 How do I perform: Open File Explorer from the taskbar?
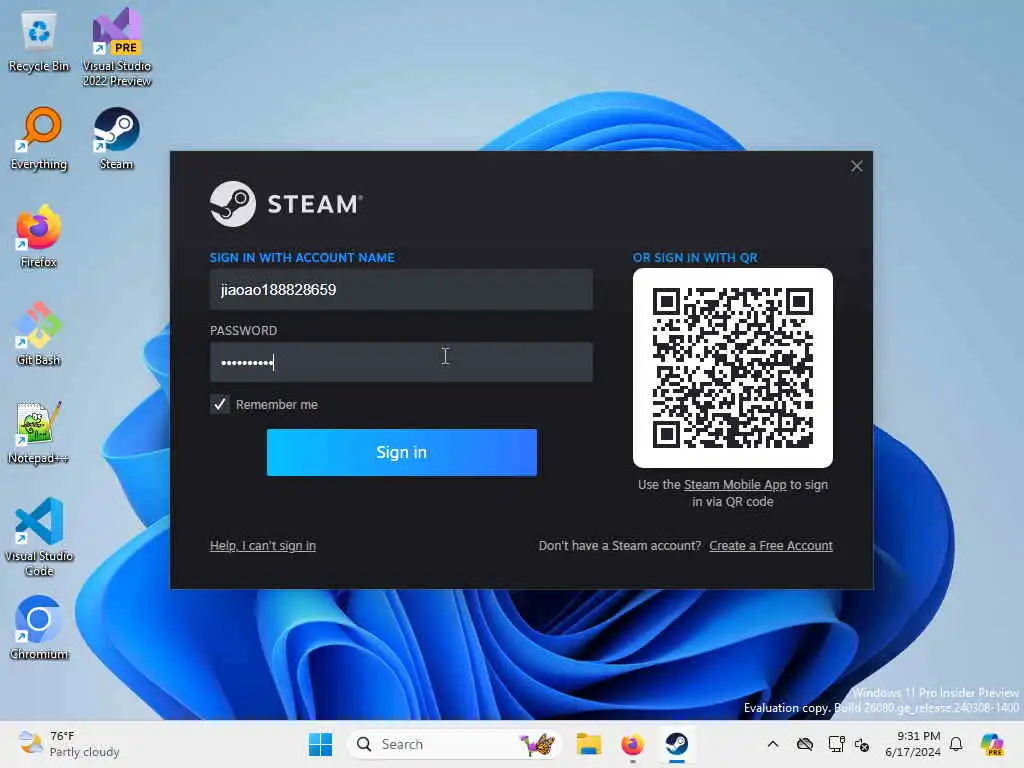pyautogui.click(x=588, y=744)
